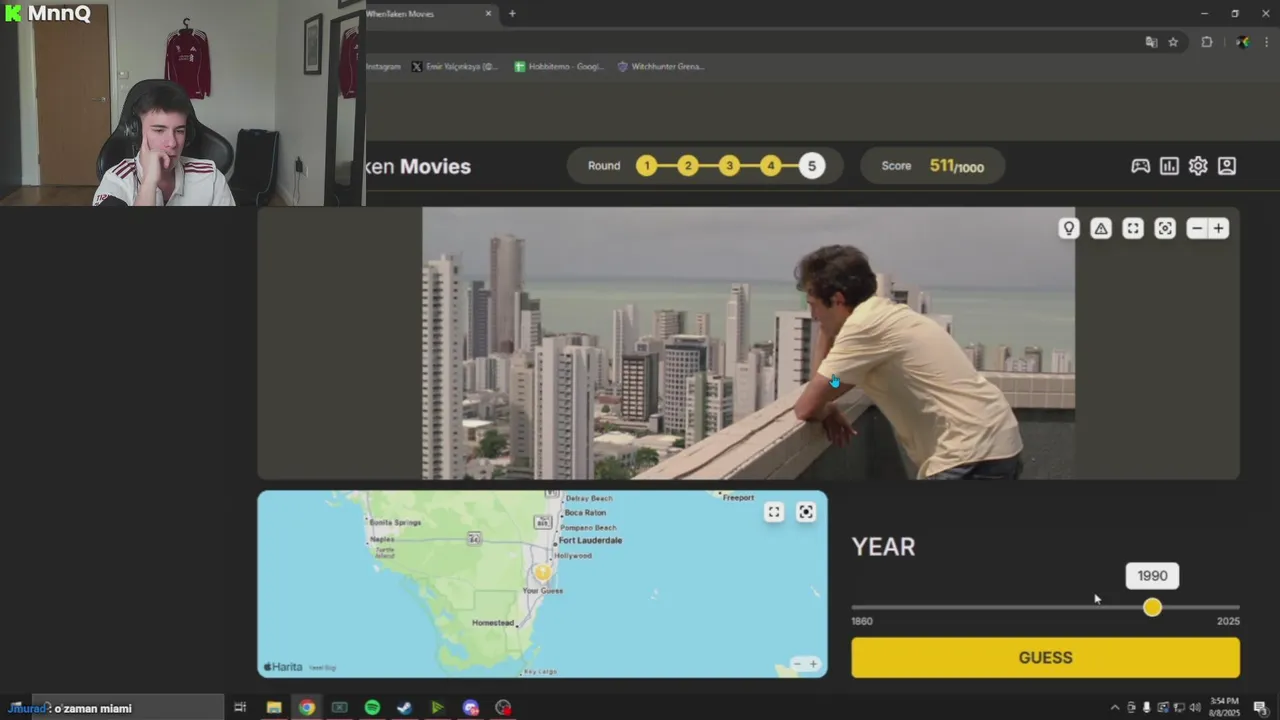The image size is (1280, 720).
Task: Open Hobbitemo Google Sheets bookmark
Action: click(559, 67)
